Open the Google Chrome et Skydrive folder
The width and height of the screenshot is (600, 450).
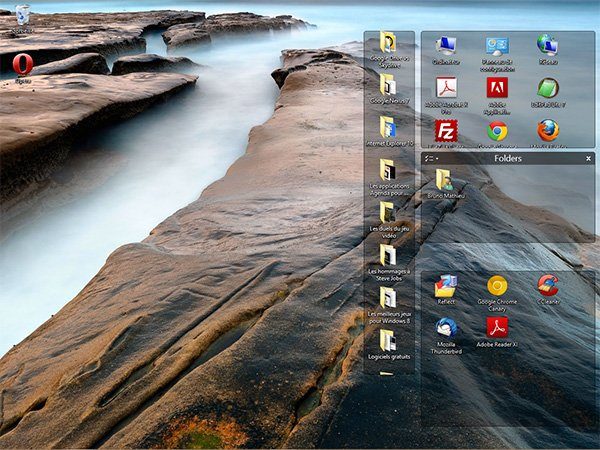point(389,50)
